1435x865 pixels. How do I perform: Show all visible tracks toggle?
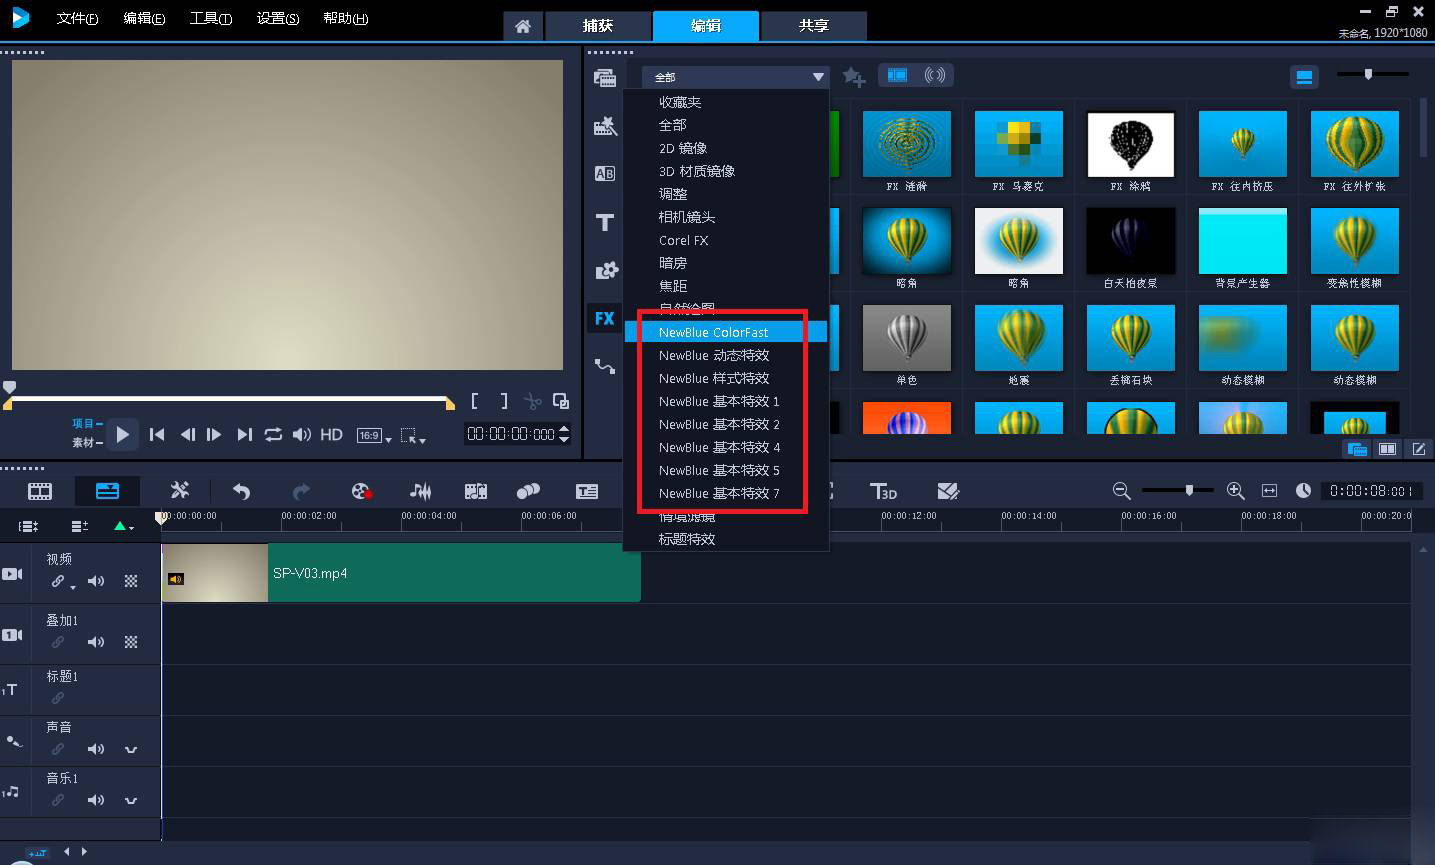pos(28,526)
